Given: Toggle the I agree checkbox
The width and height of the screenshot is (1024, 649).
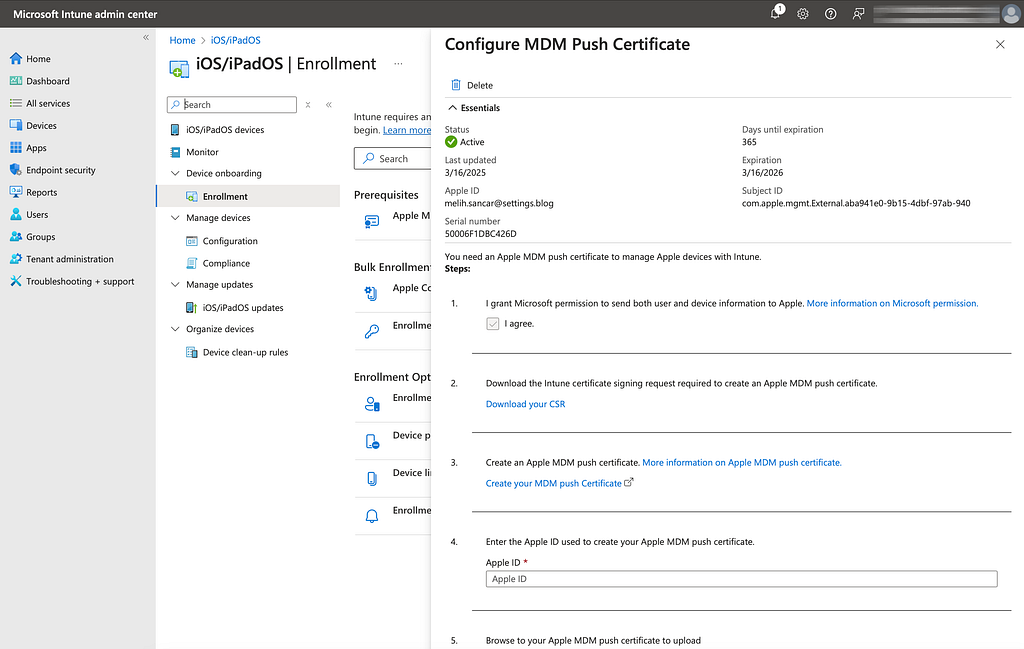Looking at the screenshot, I should pos(493,324).
